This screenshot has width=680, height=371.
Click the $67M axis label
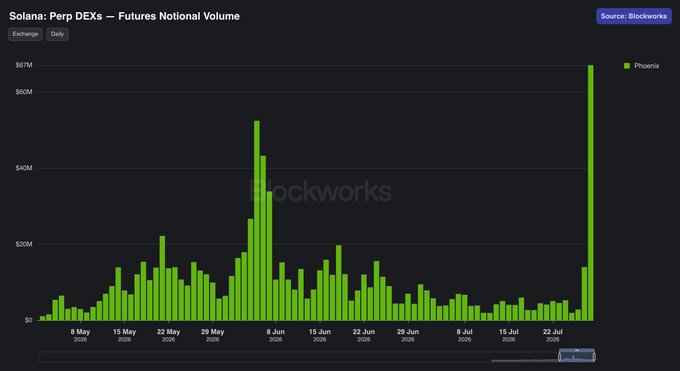click(24, 65)
